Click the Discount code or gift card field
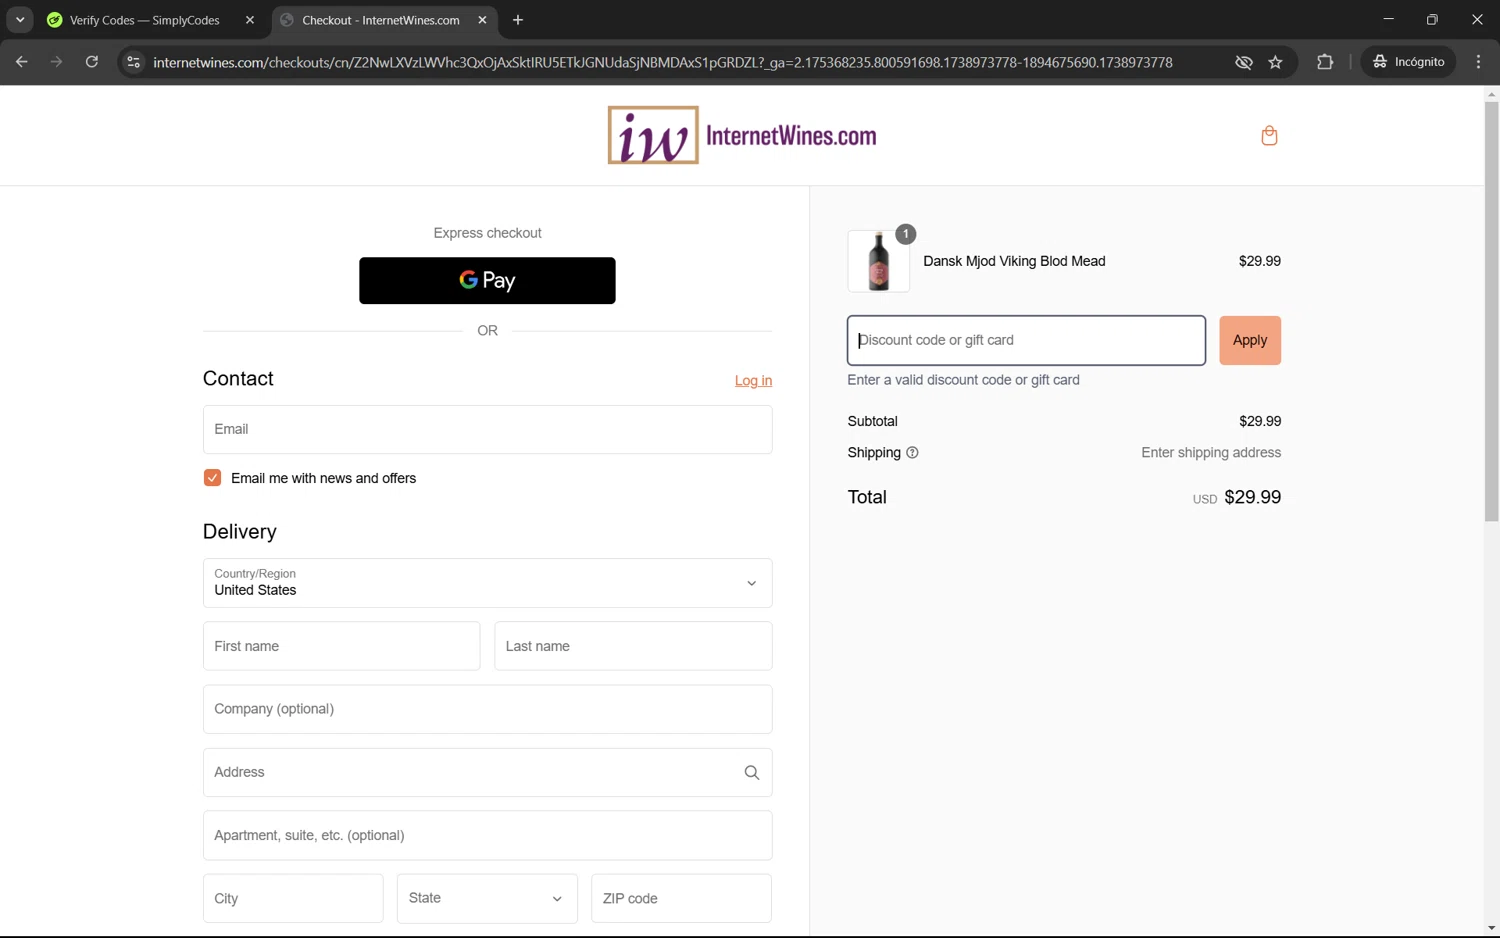The width and height of the screenshot is (1500, 938). (x=1026, y=340)
